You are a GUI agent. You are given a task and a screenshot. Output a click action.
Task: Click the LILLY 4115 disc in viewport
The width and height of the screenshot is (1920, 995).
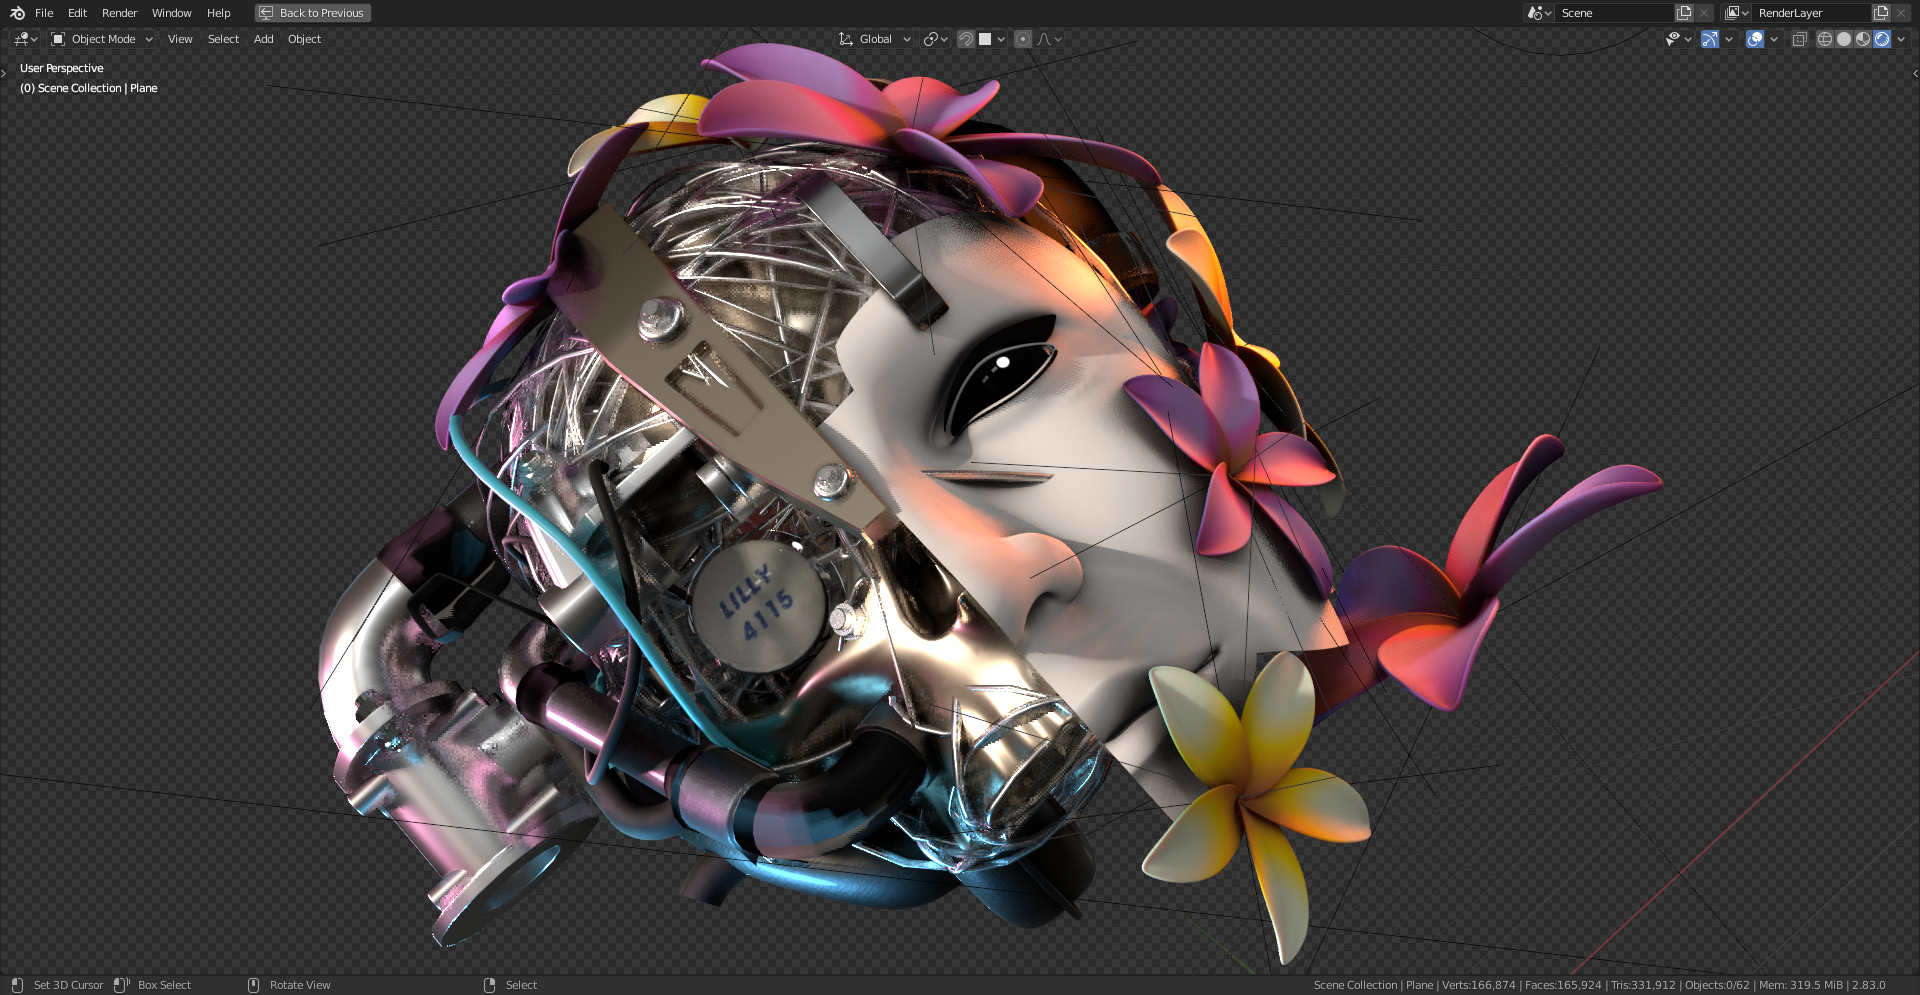[x=757, y=606]
